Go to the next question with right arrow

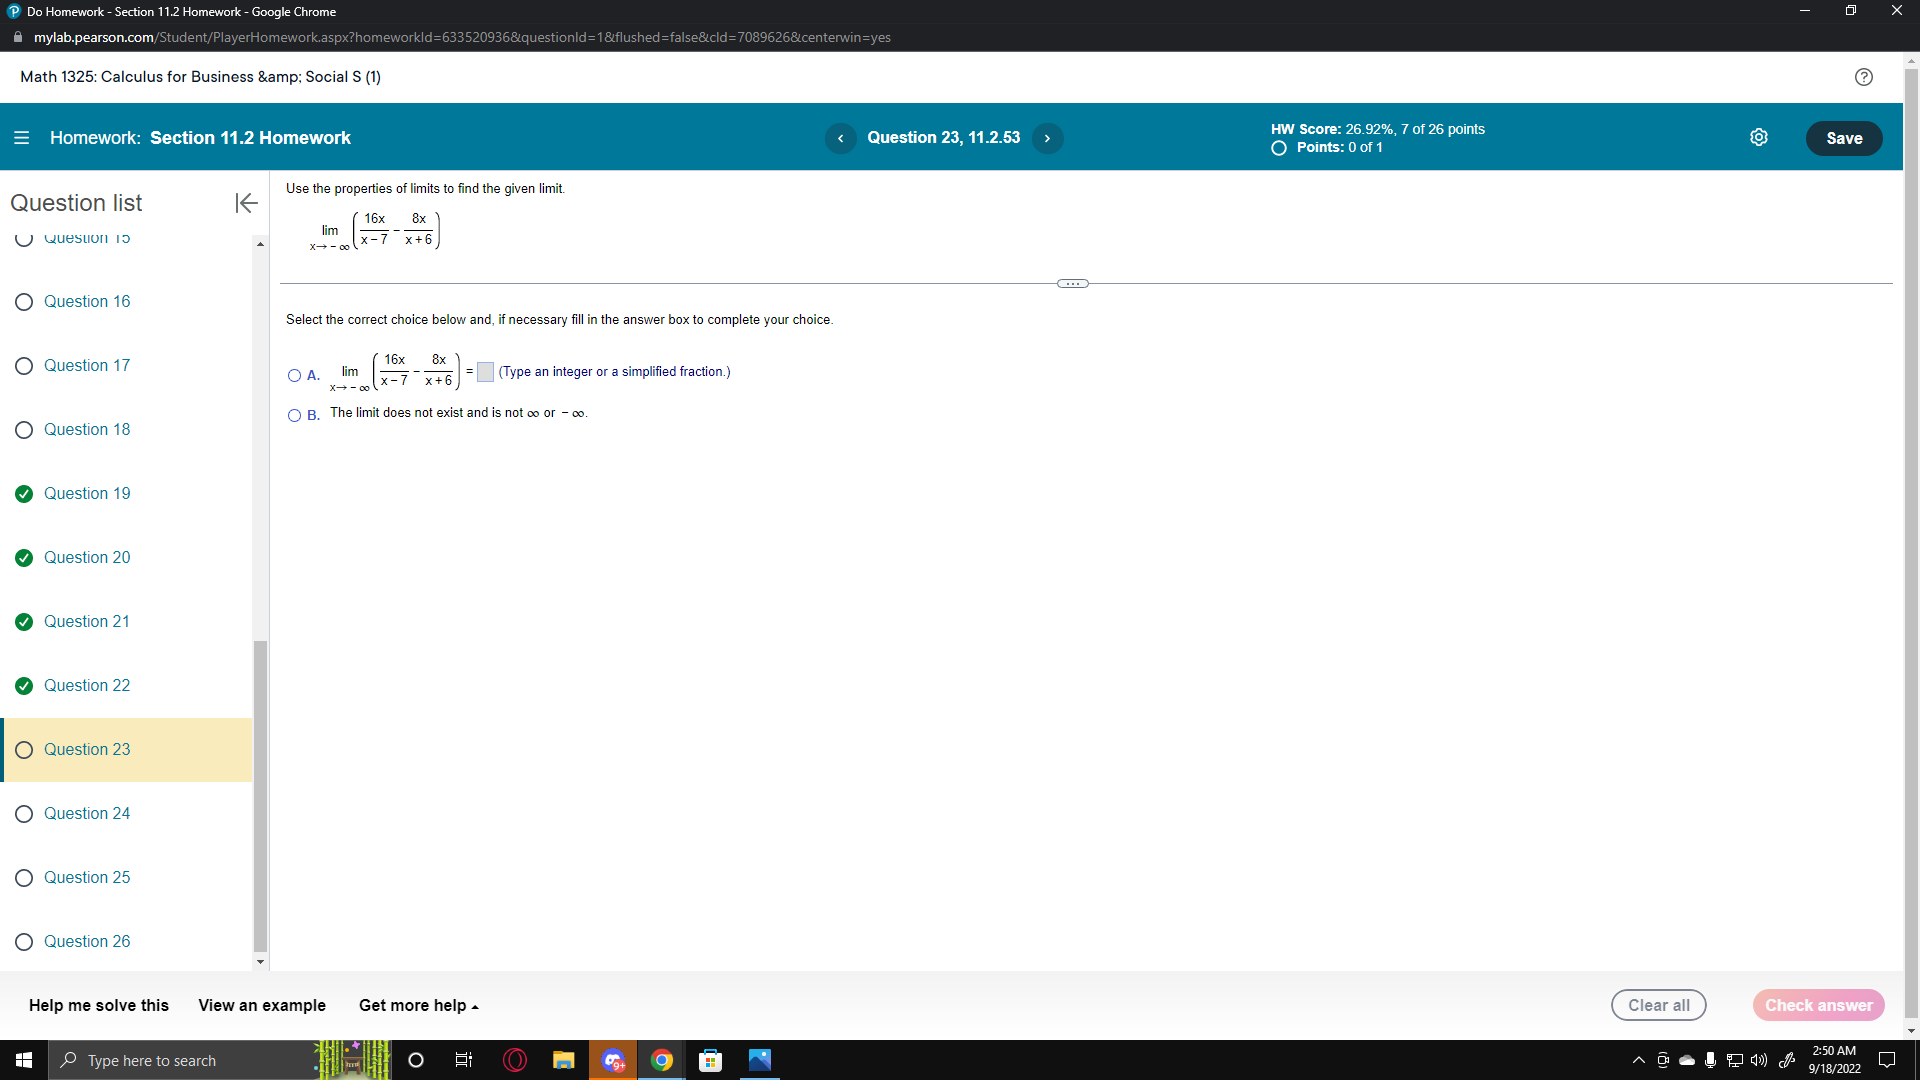click(x=1047, y=138)
